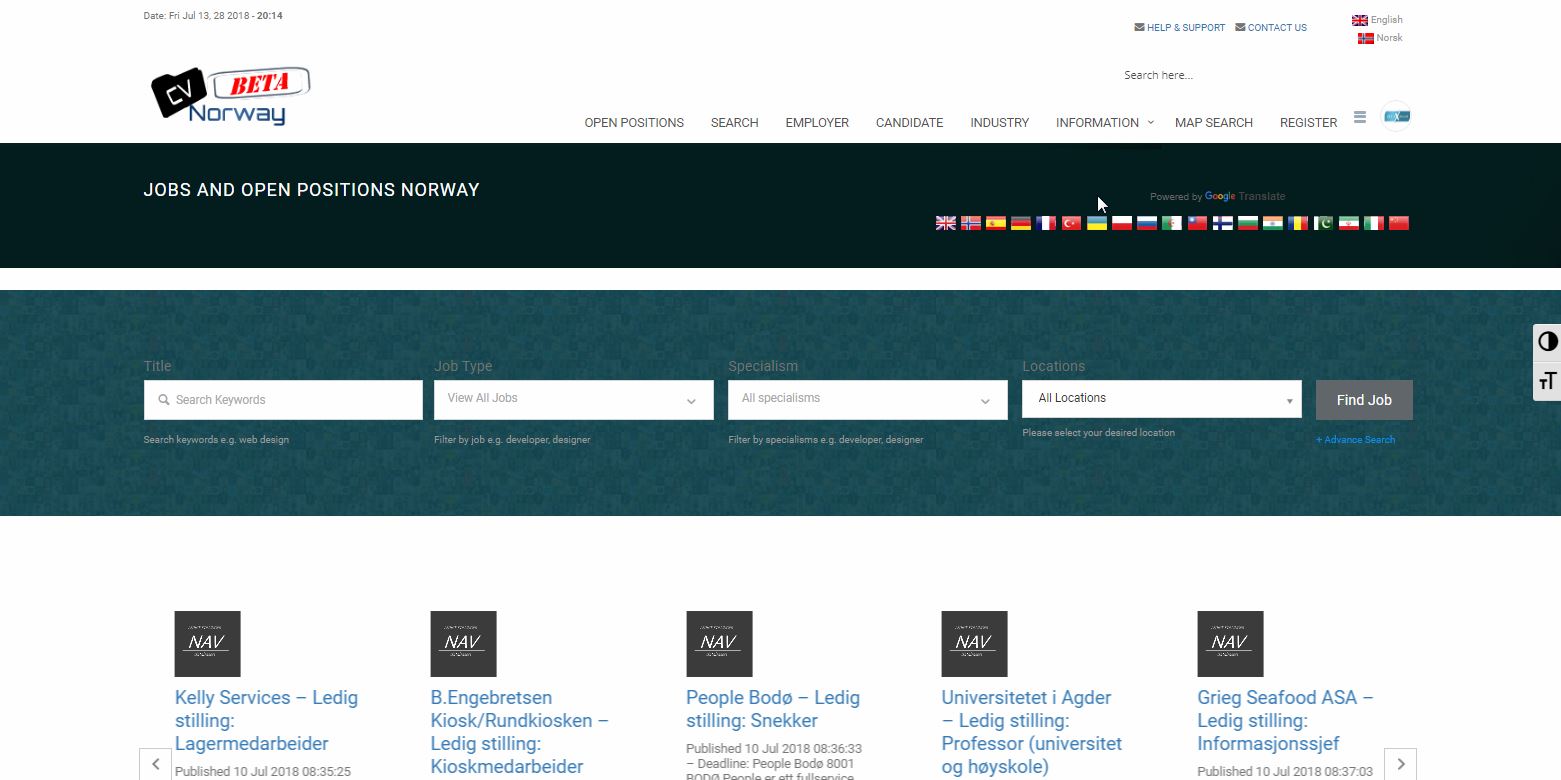Open the Help & Support link
This screenshot has width=1561, height=780.
1180,28
